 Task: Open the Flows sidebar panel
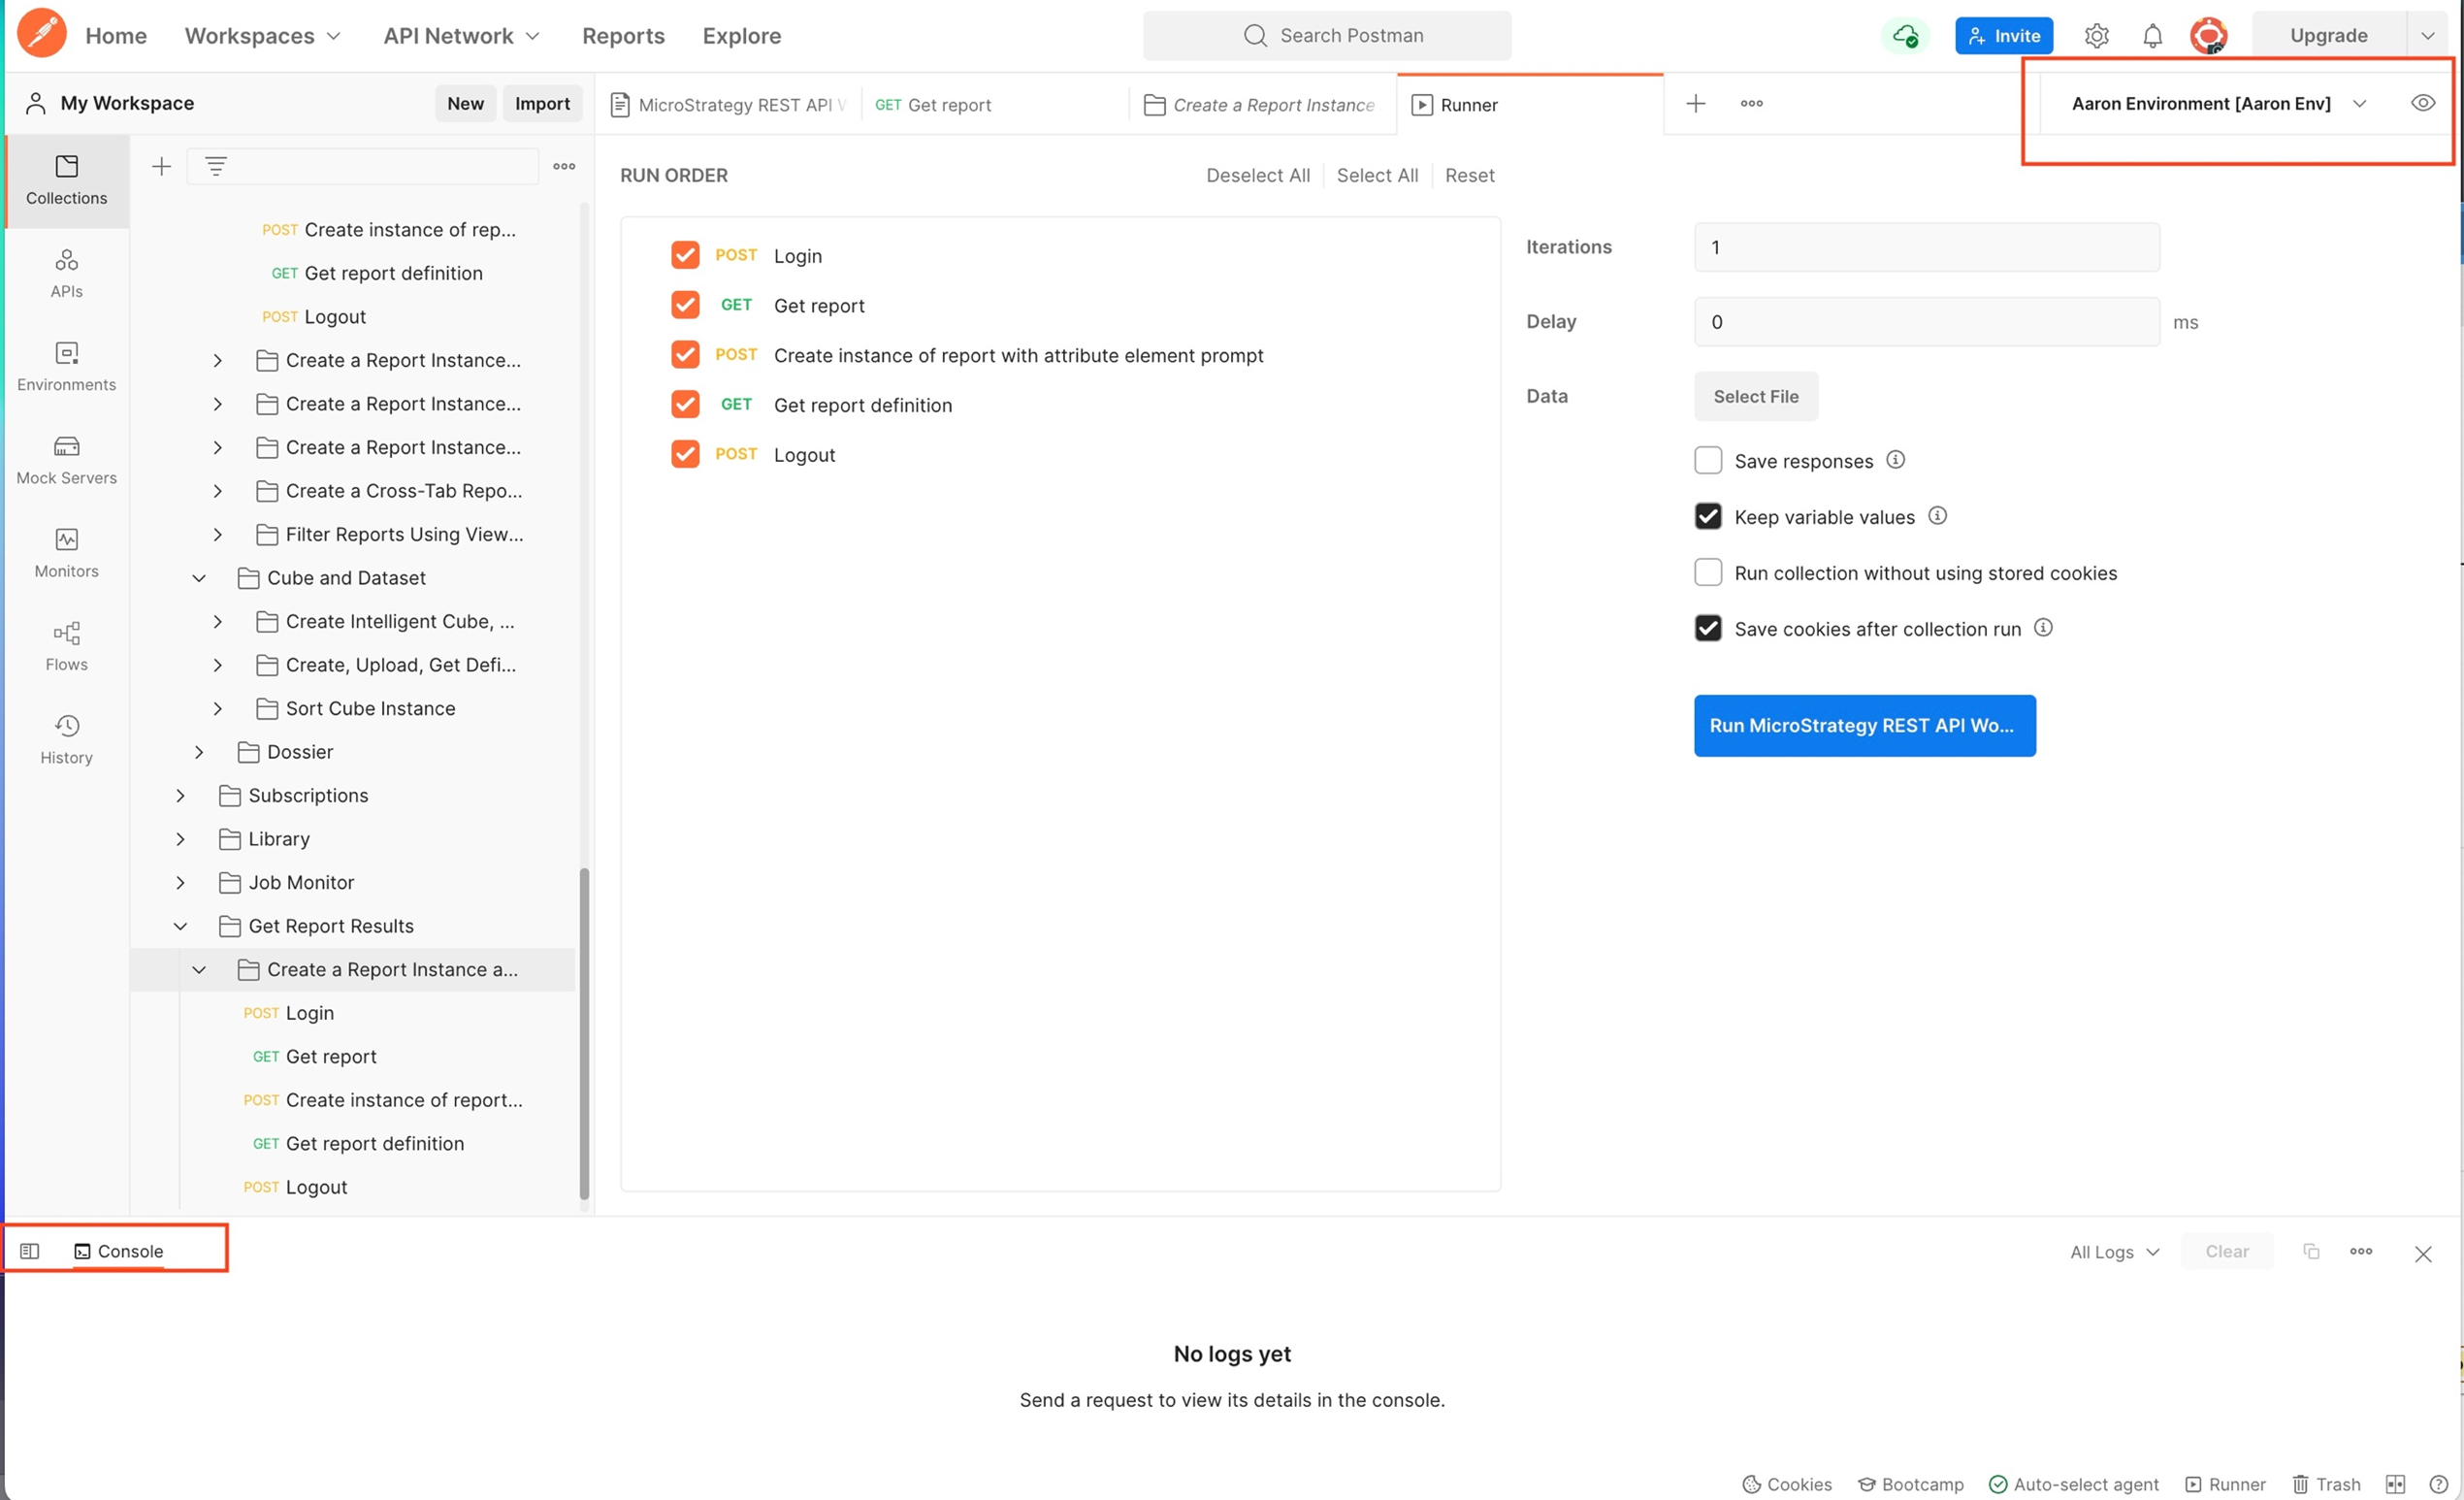coord(66,645)
